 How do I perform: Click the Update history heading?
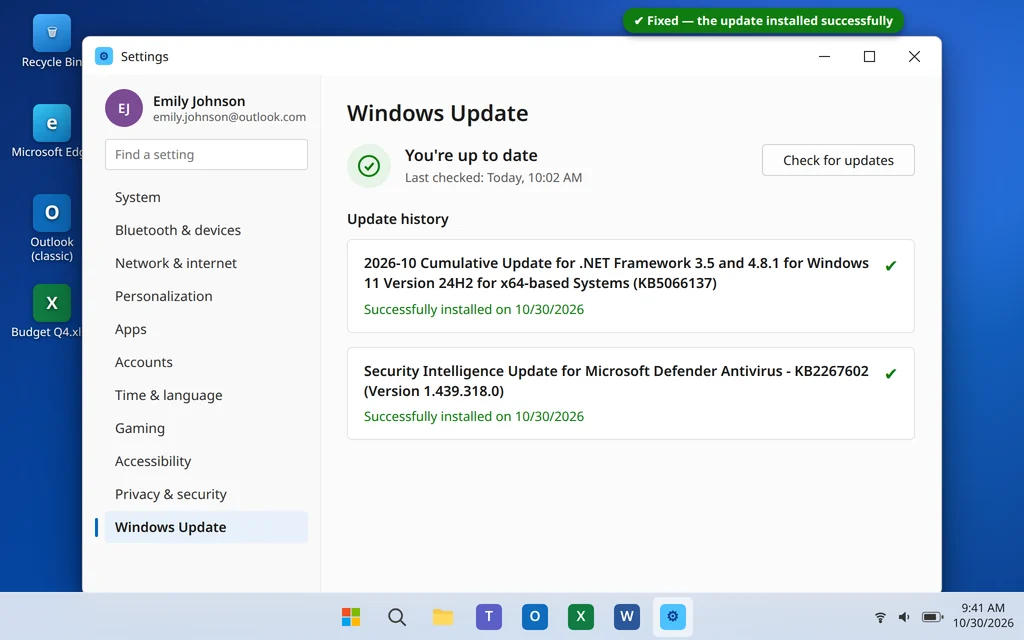(x=398, y=219)
